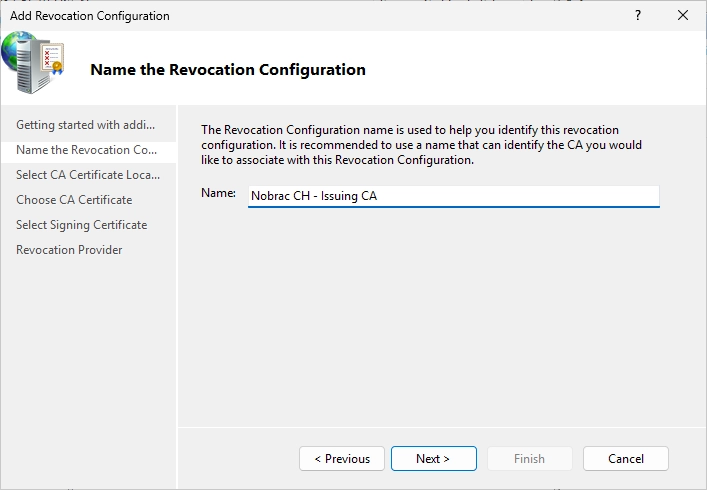707x490 pixels.
Task: Click the revocation configuration description paragraph
Action: [421, 145]
